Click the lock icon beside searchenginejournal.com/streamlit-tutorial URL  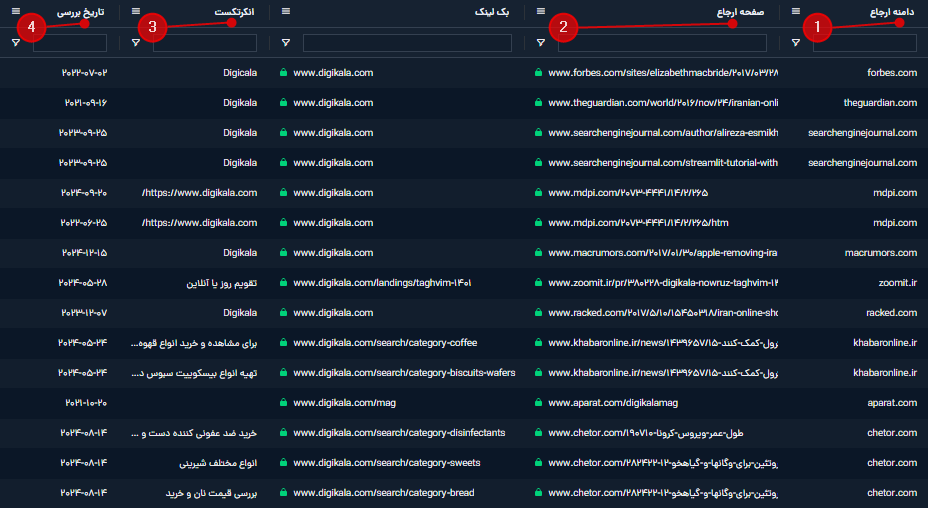tap(538, 162)
